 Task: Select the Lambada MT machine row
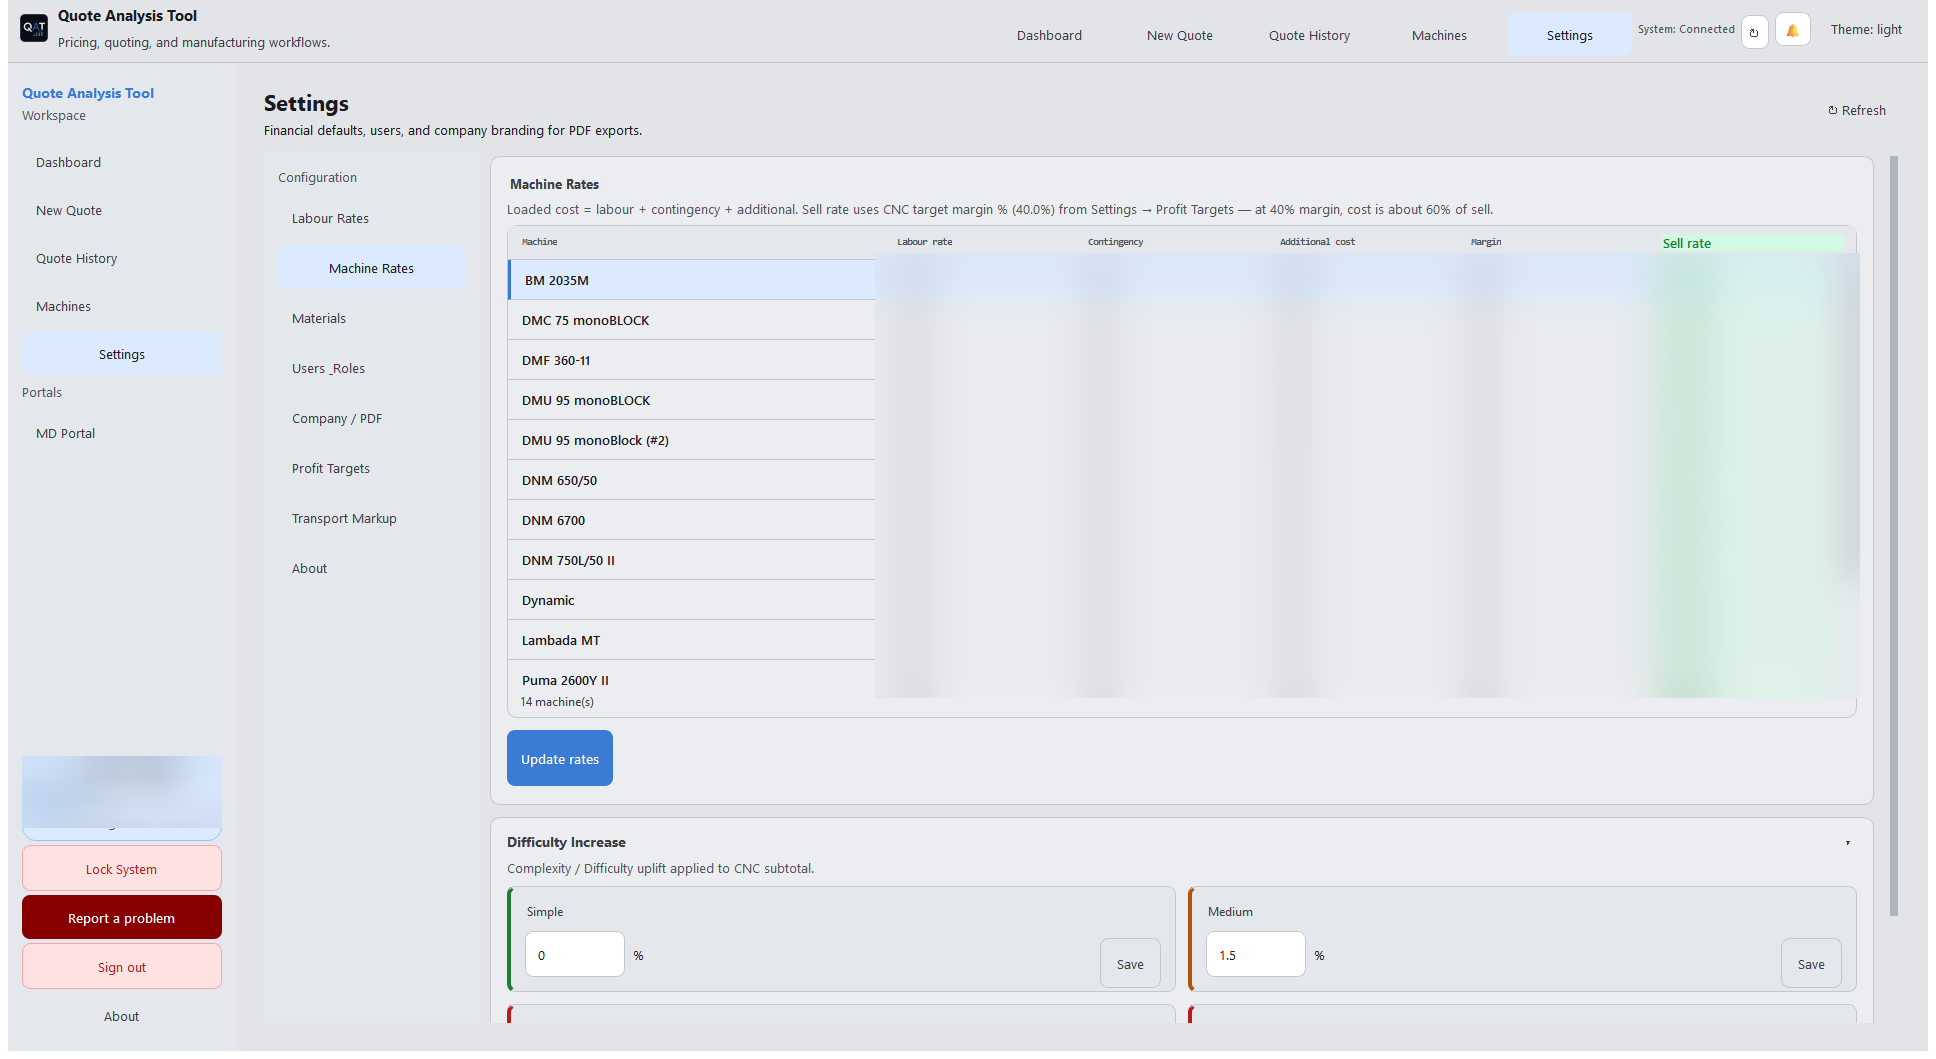point(1182,640)
